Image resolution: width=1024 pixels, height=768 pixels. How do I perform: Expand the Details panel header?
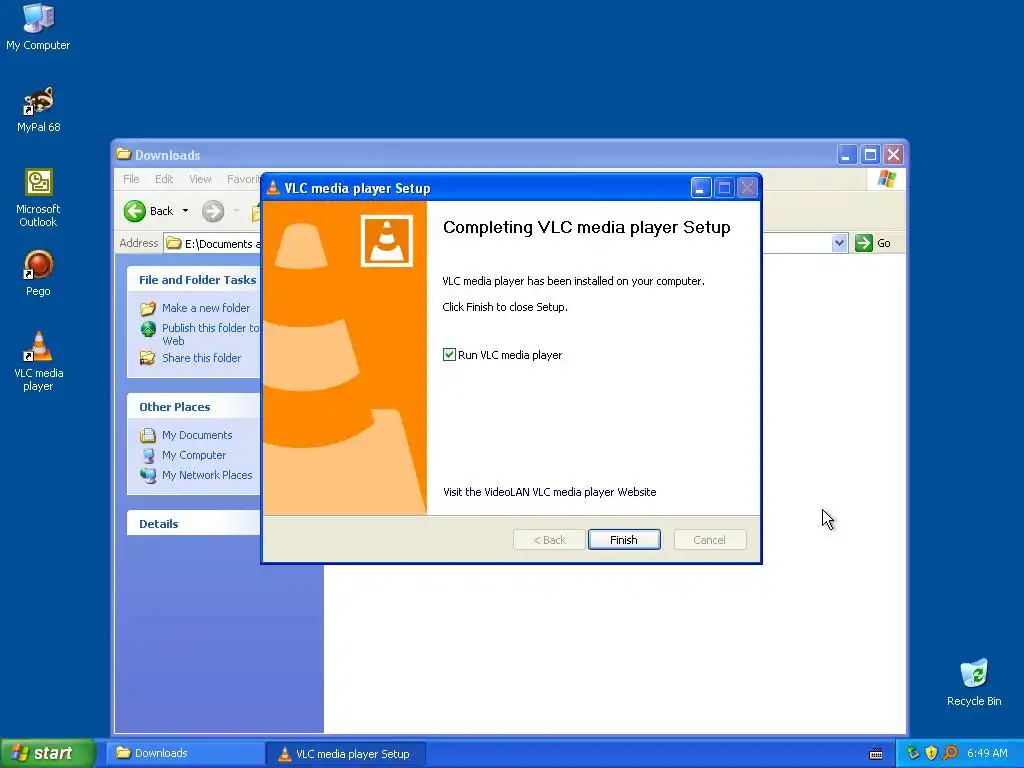194,523
